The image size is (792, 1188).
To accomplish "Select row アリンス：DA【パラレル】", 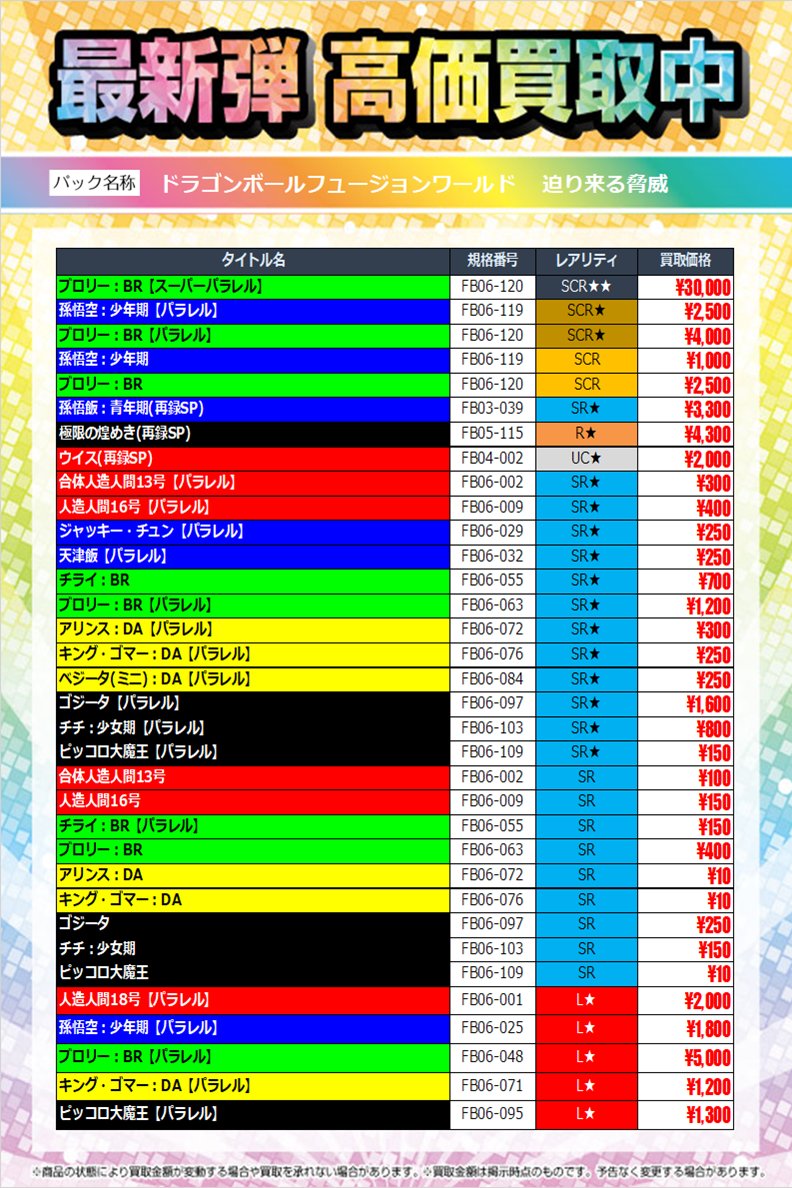I will point(395,630).
